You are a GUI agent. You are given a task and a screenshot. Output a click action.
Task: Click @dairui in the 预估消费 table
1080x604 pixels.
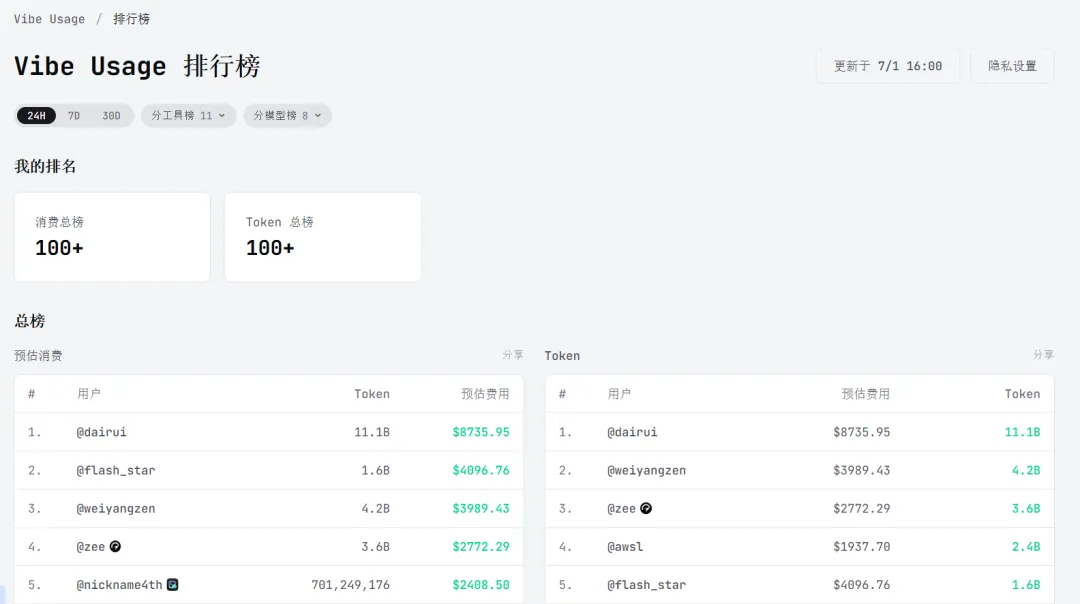pyautogui.click(x=101, y=433)
